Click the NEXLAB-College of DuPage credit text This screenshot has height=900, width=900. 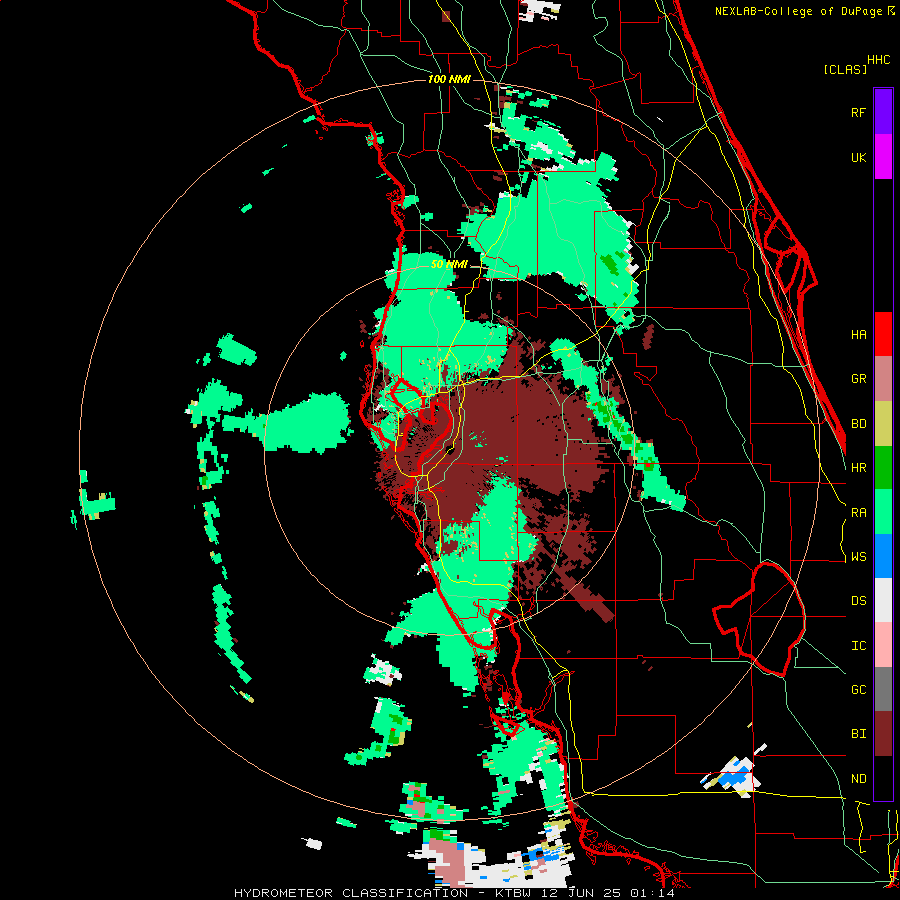799,11
